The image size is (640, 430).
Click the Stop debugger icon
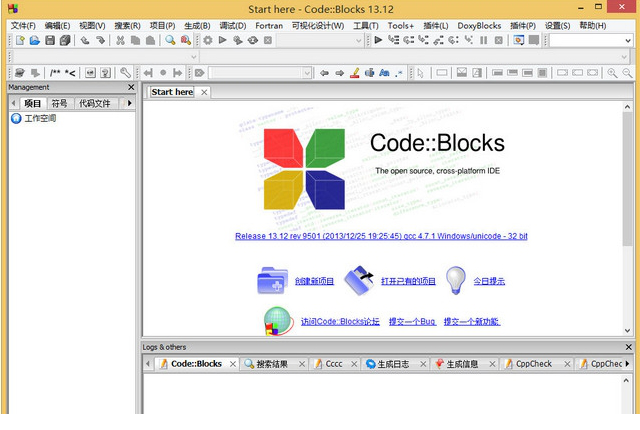[499, 40]
